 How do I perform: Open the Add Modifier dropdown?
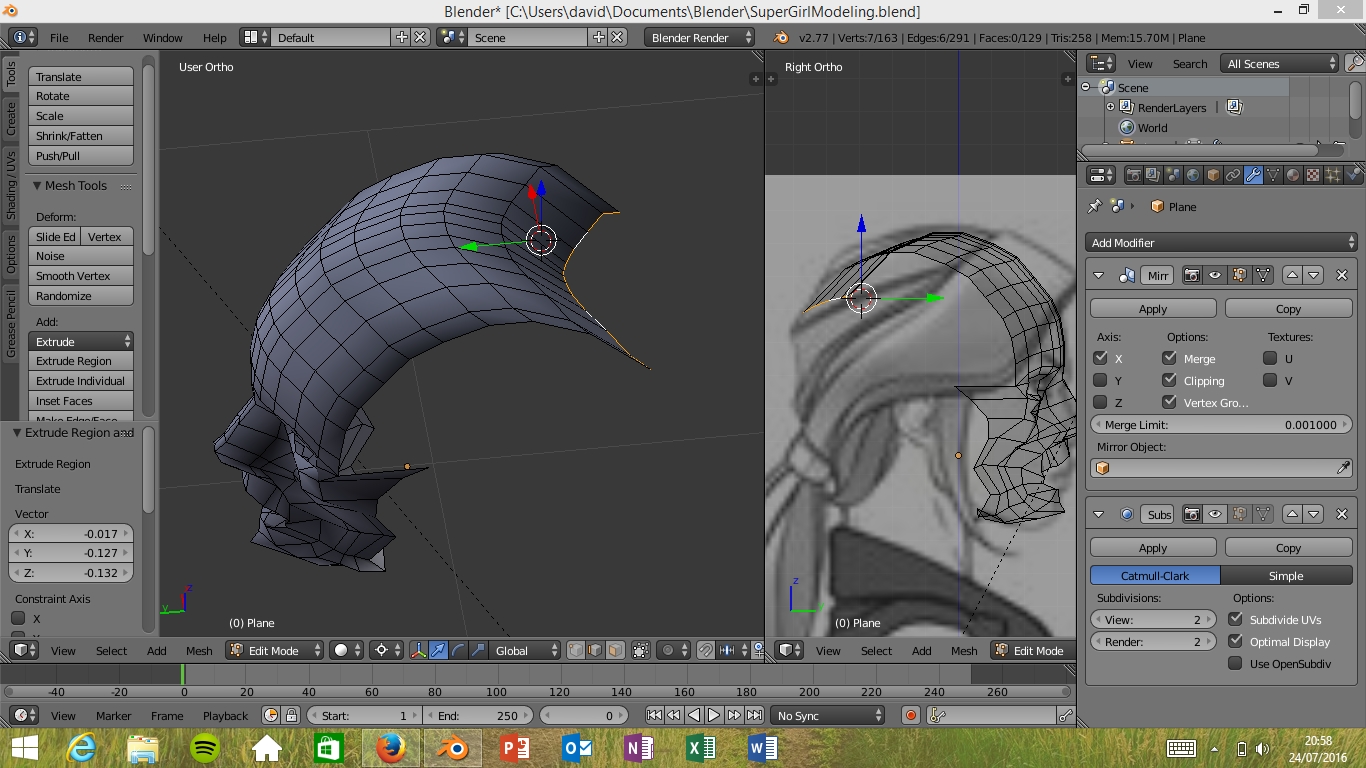coord(1220,243)
